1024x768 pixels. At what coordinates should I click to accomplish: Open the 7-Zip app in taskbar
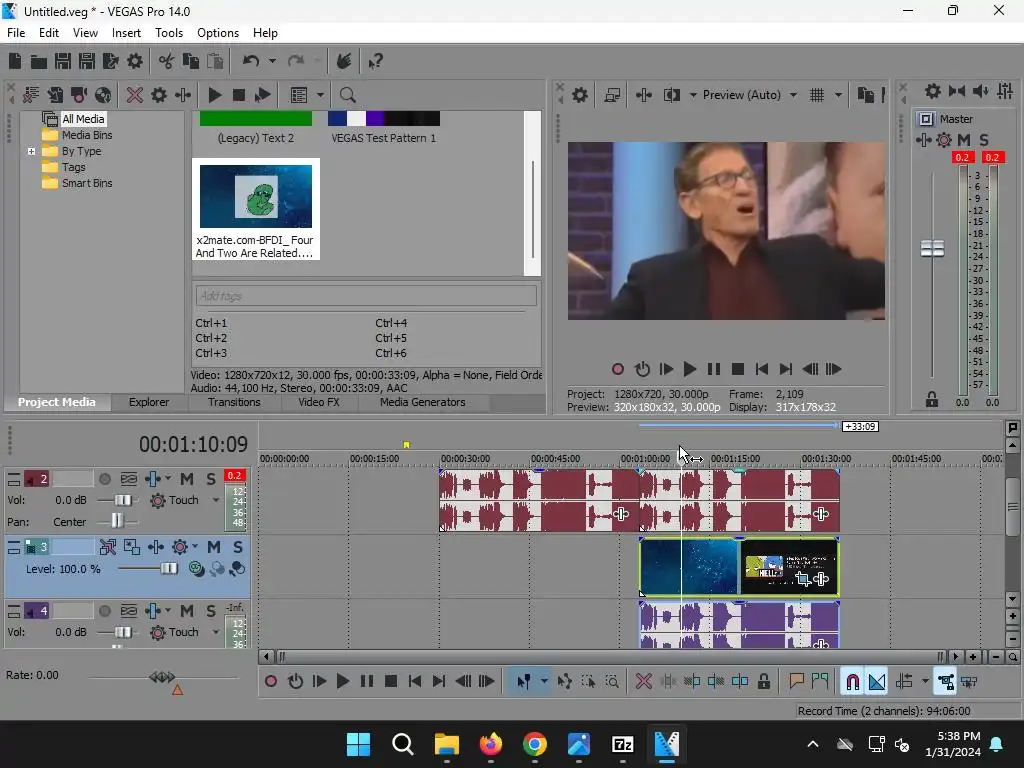tap(622, 744)
